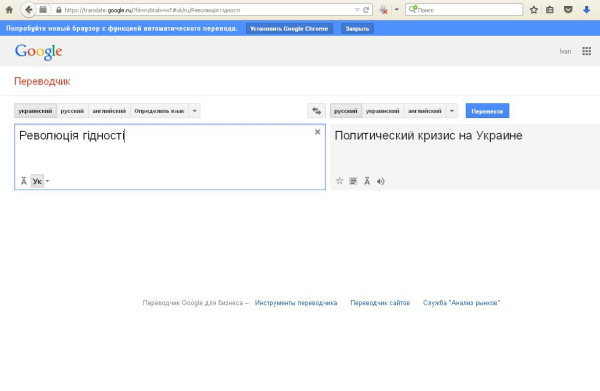Save translation to phrasebook star

(x=339, y=181)
